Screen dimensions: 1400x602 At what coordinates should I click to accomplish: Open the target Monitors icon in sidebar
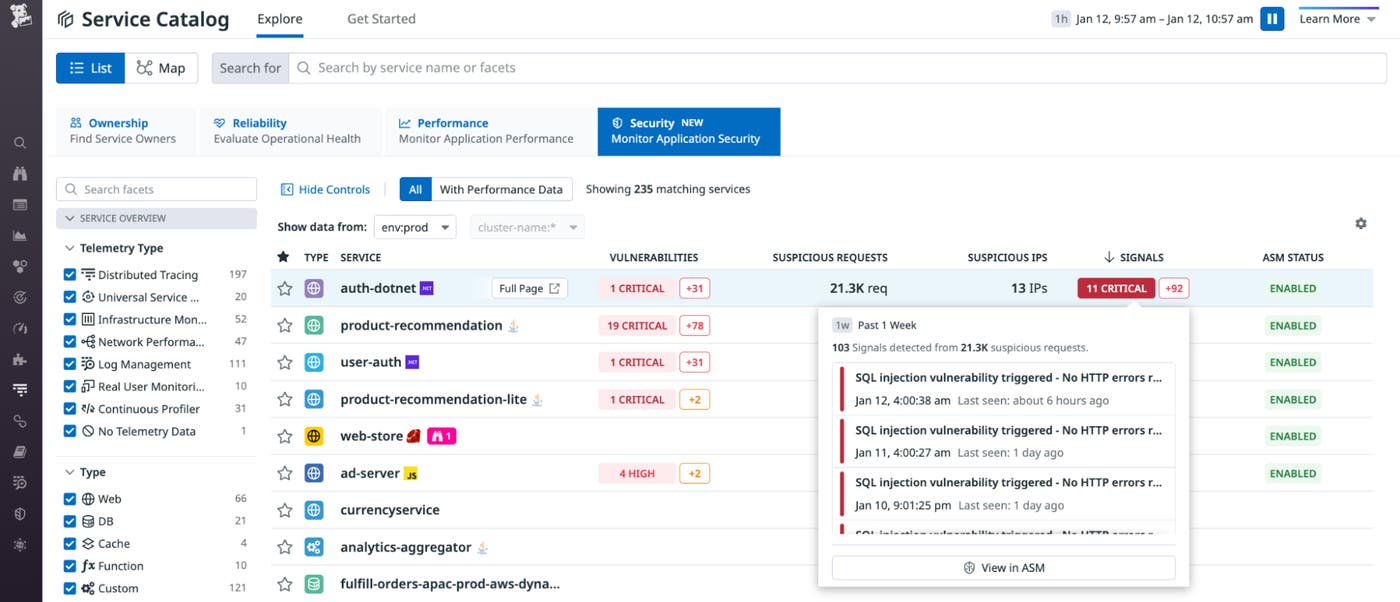pos(20,297)
